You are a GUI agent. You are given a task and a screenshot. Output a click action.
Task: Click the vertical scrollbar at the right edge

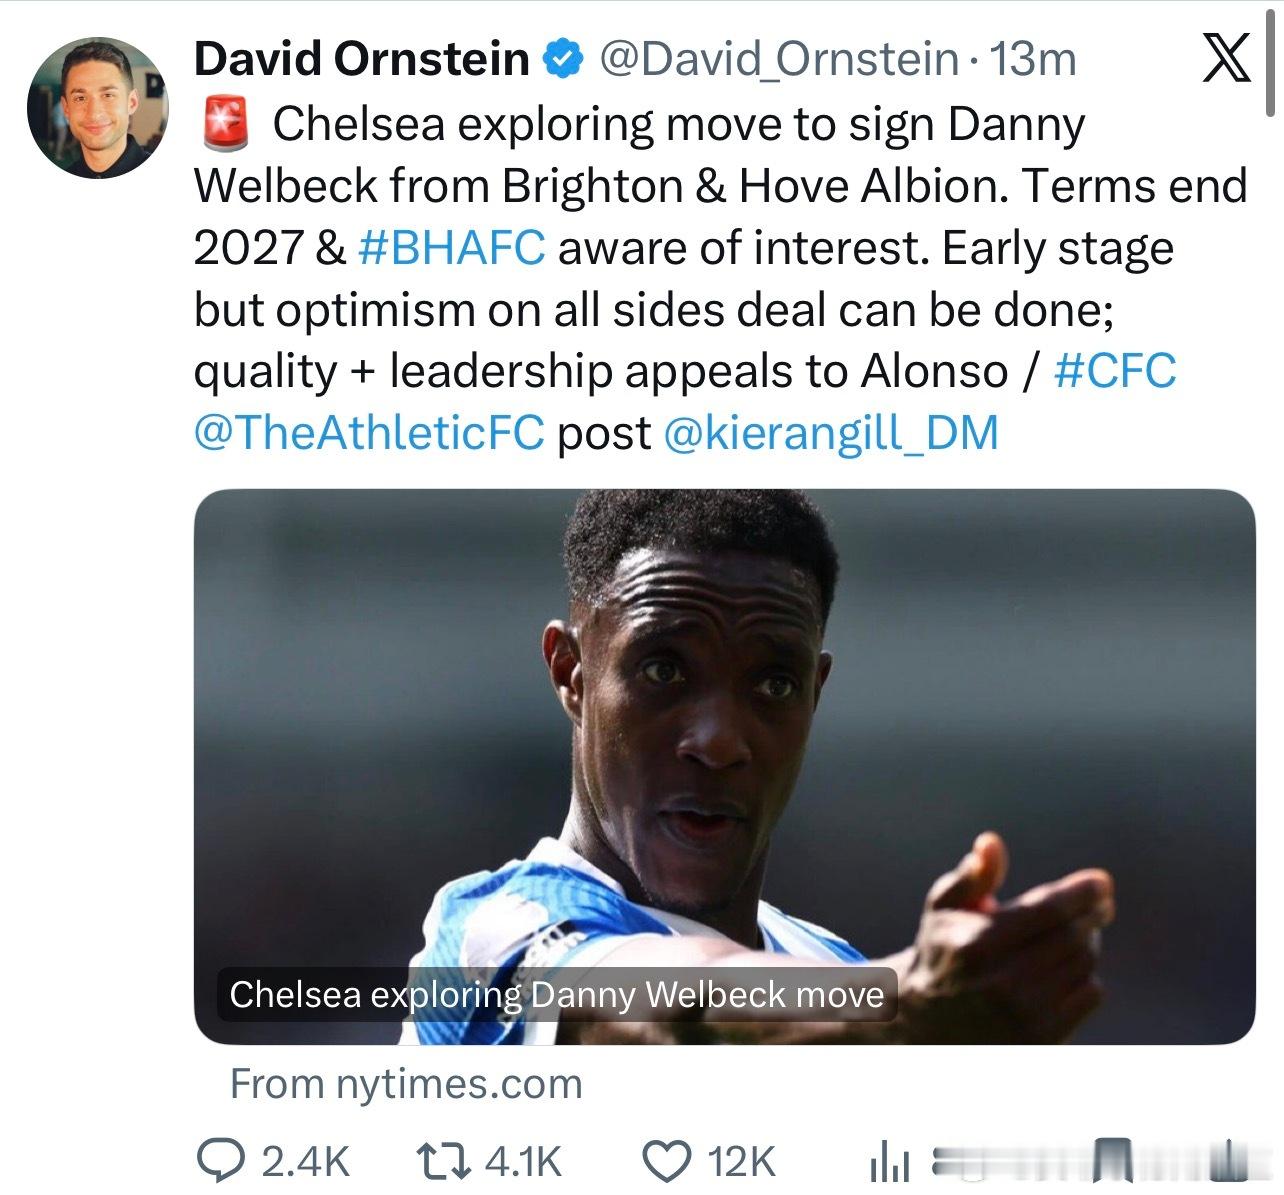pos(1272,60)
